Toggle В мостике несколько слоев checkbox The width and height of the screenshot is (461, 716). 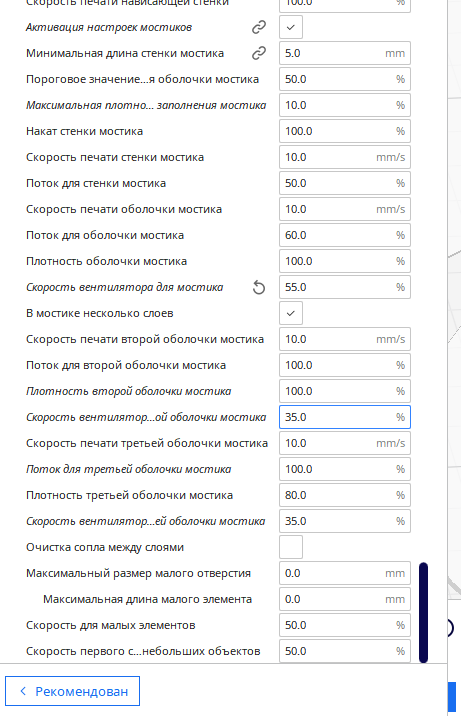[291, 313]
